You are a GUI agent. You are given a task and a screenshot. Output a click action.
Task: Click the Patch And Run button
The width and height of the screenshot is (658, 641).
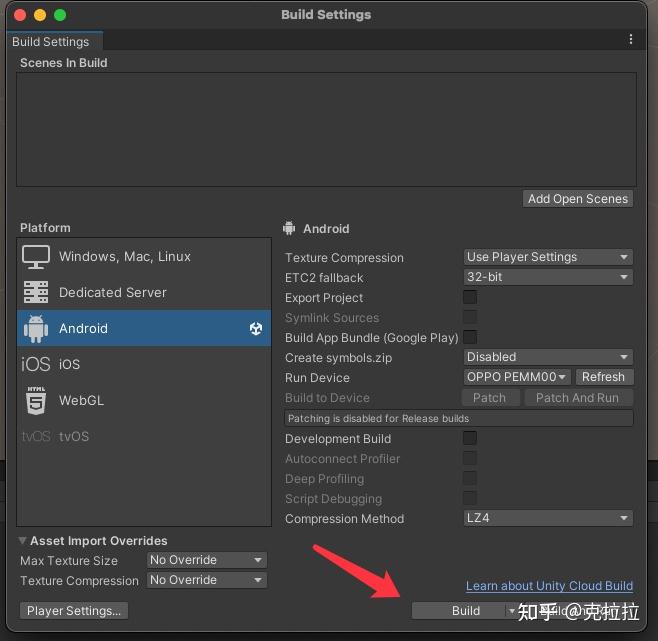(577, 398)
